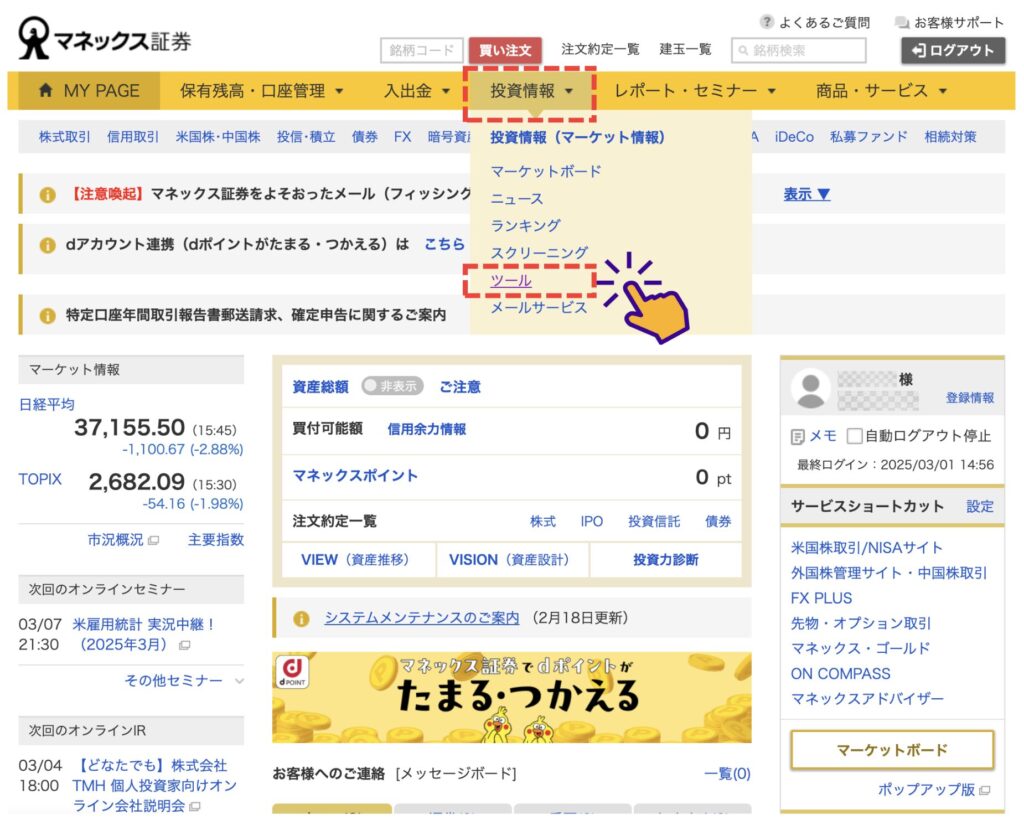Image resolution: width=1024 pixels, height=825 pixels.
Task: Click the d POINT logo on banner
Action: pos(292,671)
